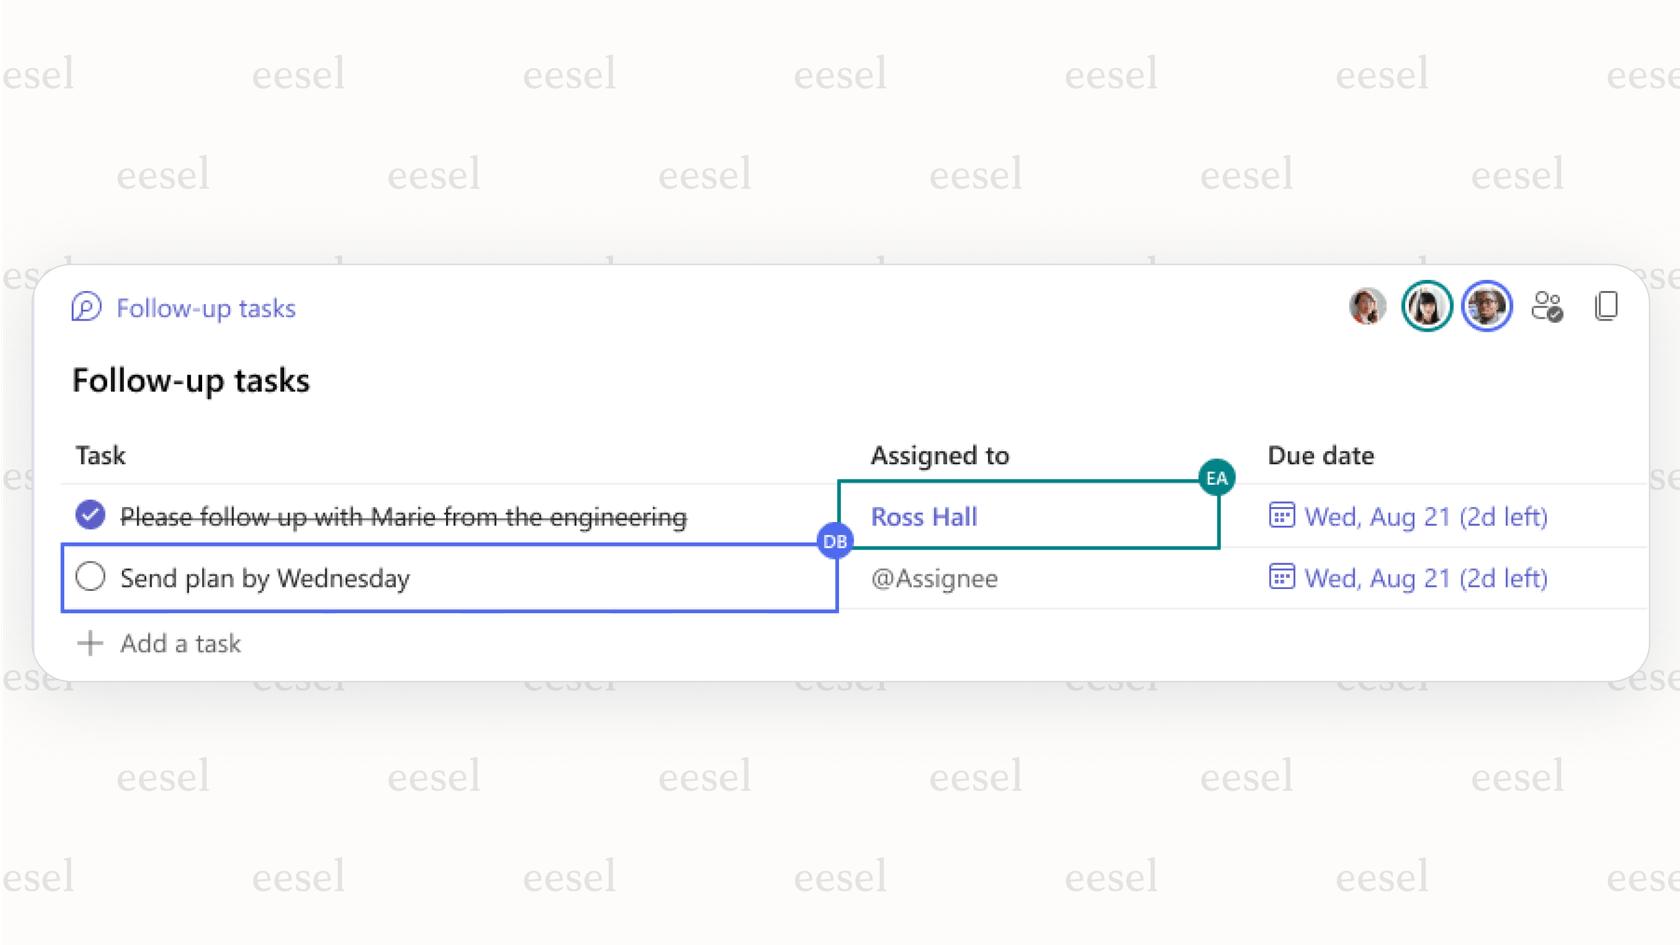
Task: Mark Send plan by Wednesday as complete
Action: pos(90,577)
